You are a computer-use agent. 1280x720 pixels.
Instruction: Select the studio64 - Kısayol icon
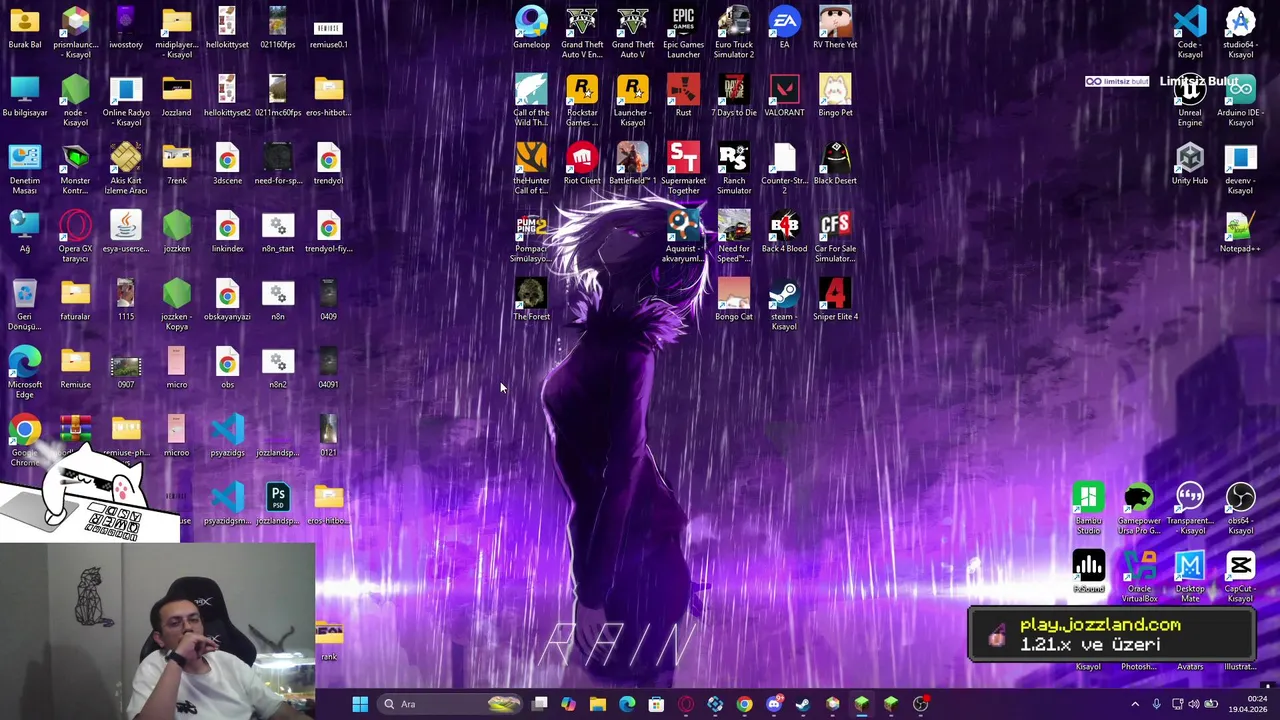pos(1240,32)
